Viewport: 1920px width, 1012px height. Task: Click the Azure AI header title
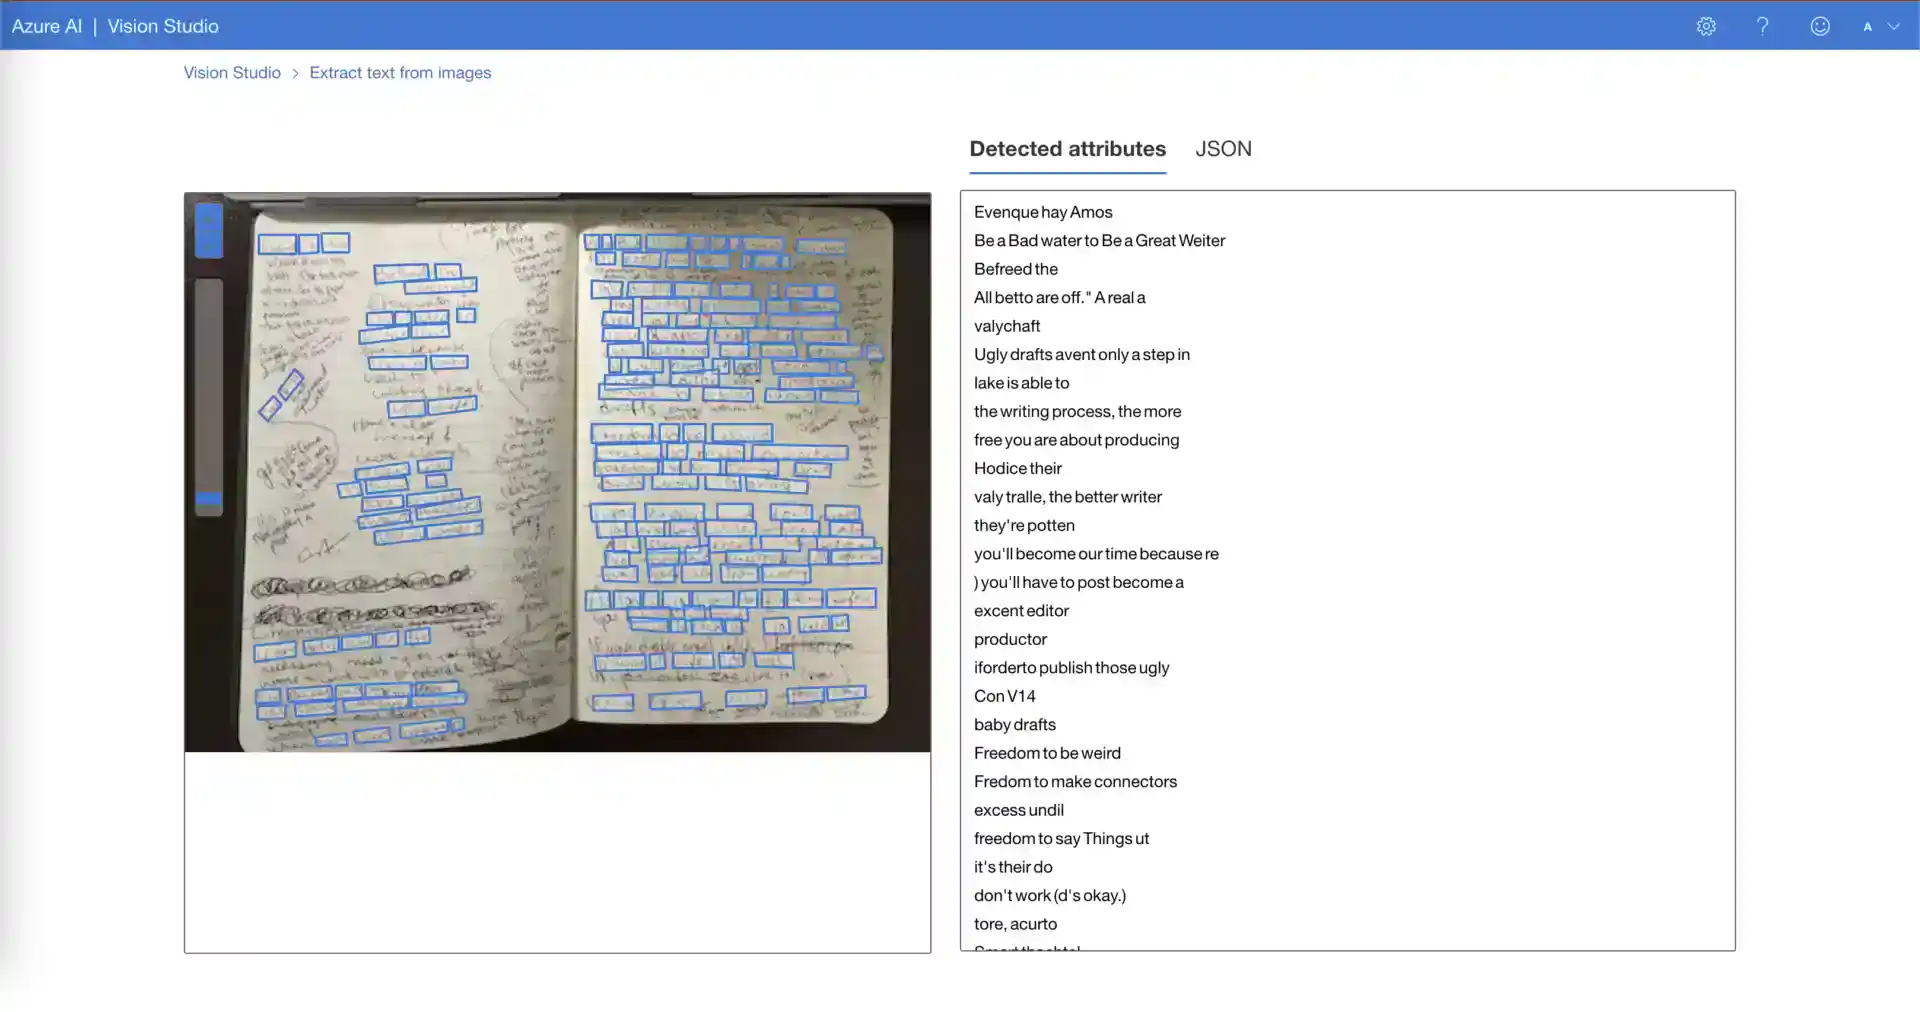click(x=47, y=27)
